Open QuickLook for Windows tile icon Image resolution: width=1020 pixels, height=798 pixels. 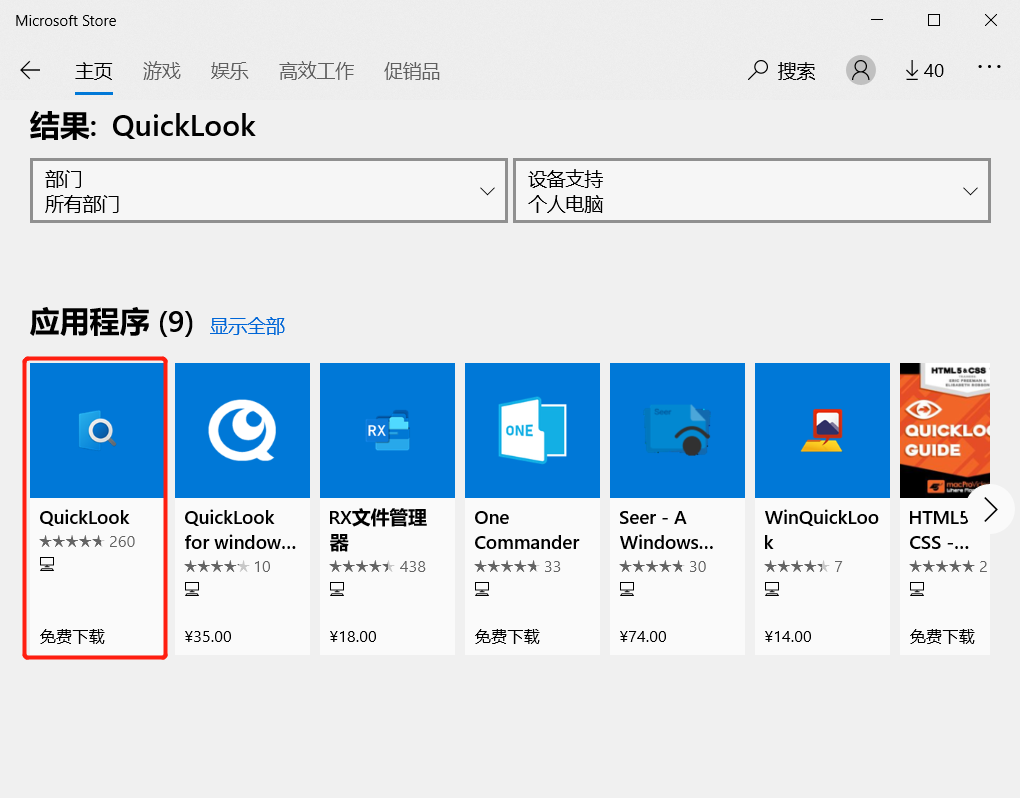pyautogui.click(x=242, y=431)
